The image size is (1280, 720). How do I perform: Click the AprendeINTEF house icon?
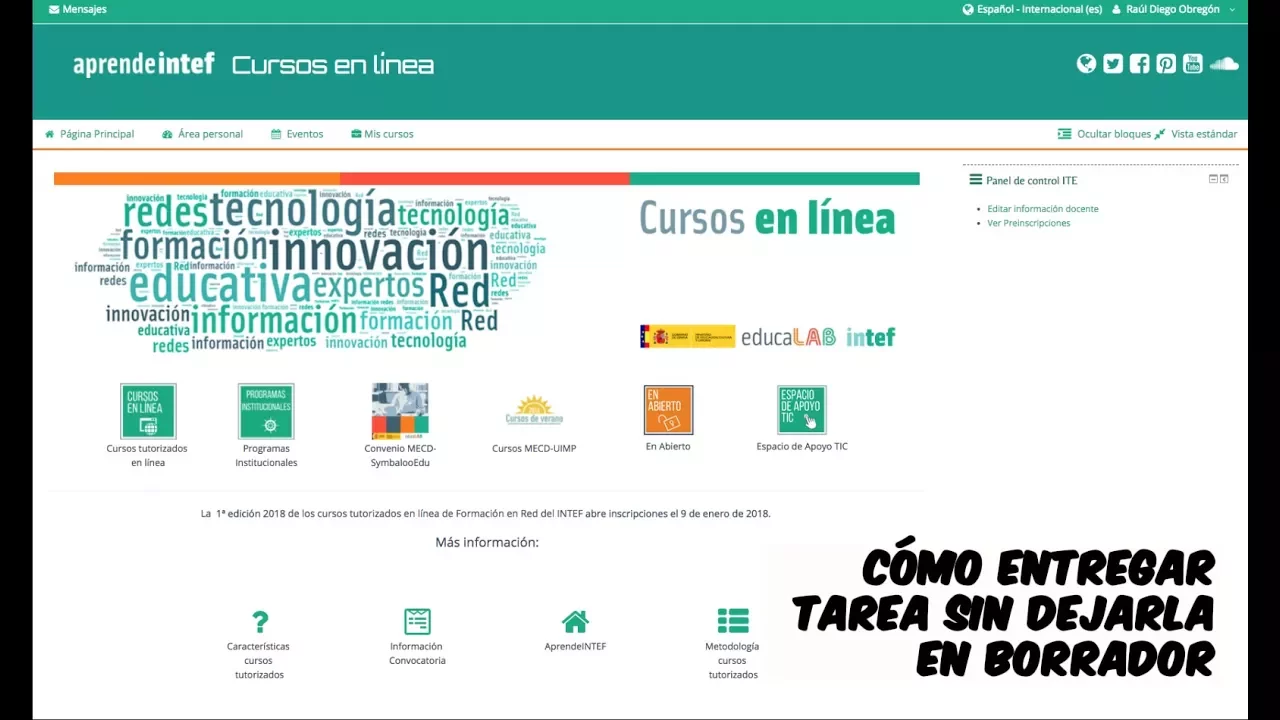[575, 621]
